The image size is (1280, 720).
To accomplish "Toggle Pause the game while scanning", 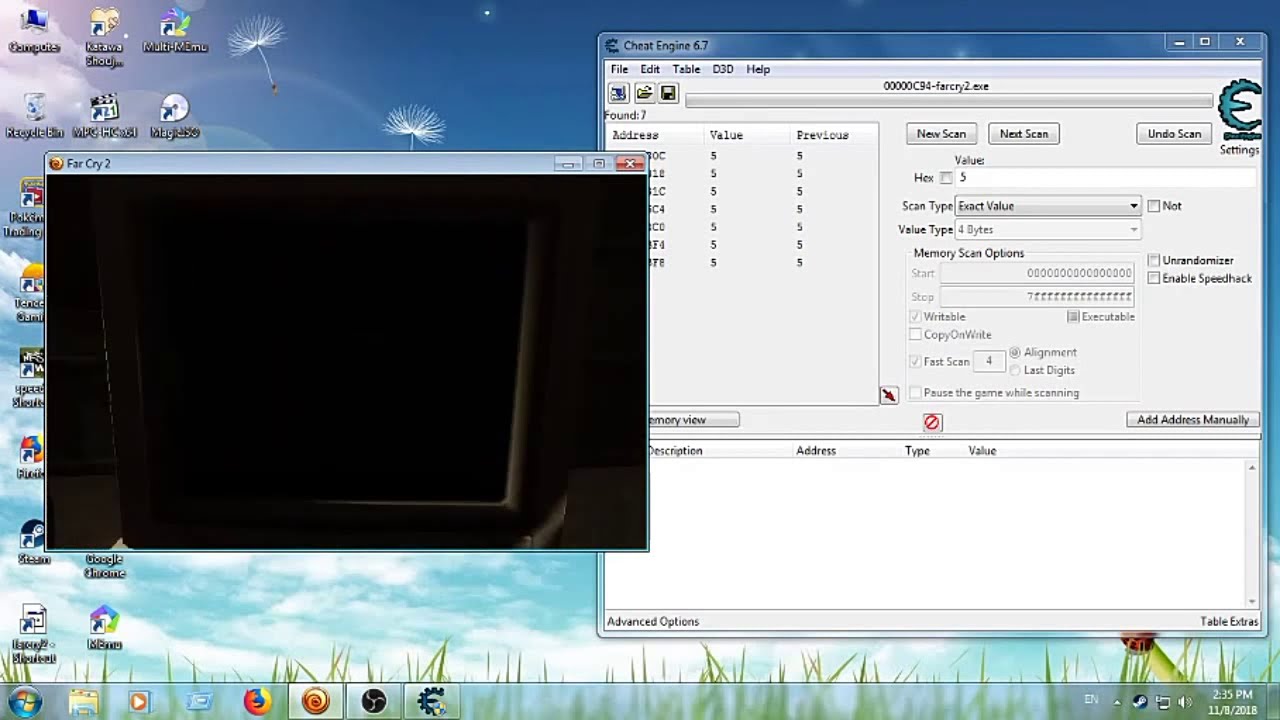I will [915, 393].
